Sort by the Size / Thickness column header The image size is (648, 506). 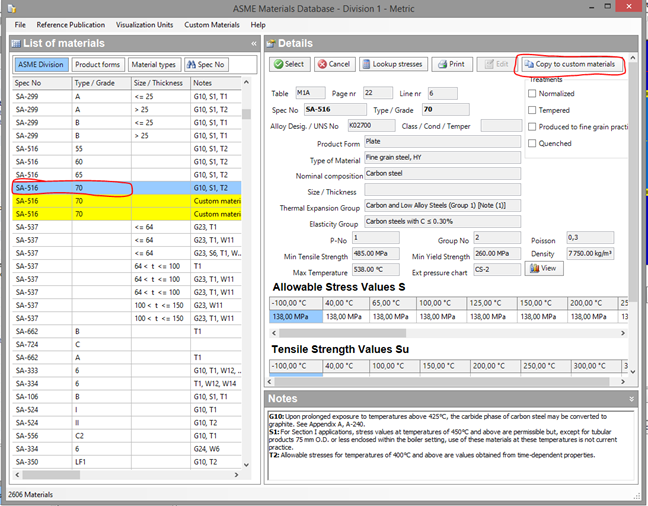click(161, 83)
